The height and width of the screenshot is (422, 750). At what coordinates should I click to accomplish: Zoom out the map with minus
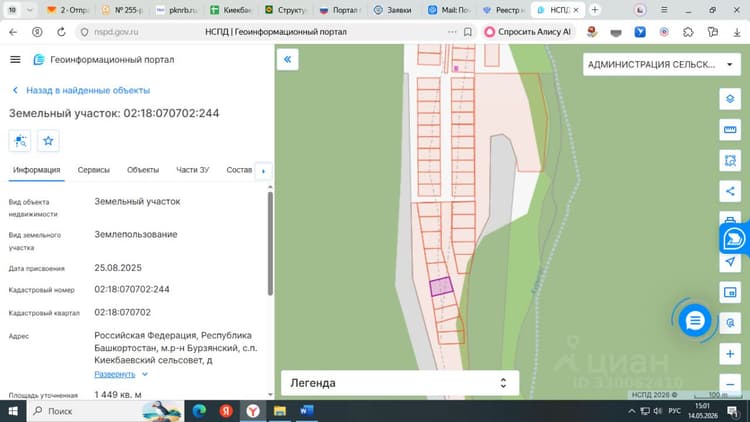point(730,384)
